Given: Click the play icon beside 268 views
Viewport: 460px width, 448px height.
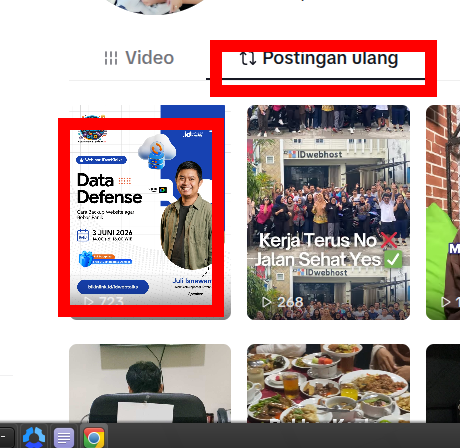Looking at the screenshot, I should click(x=266, y=302).
